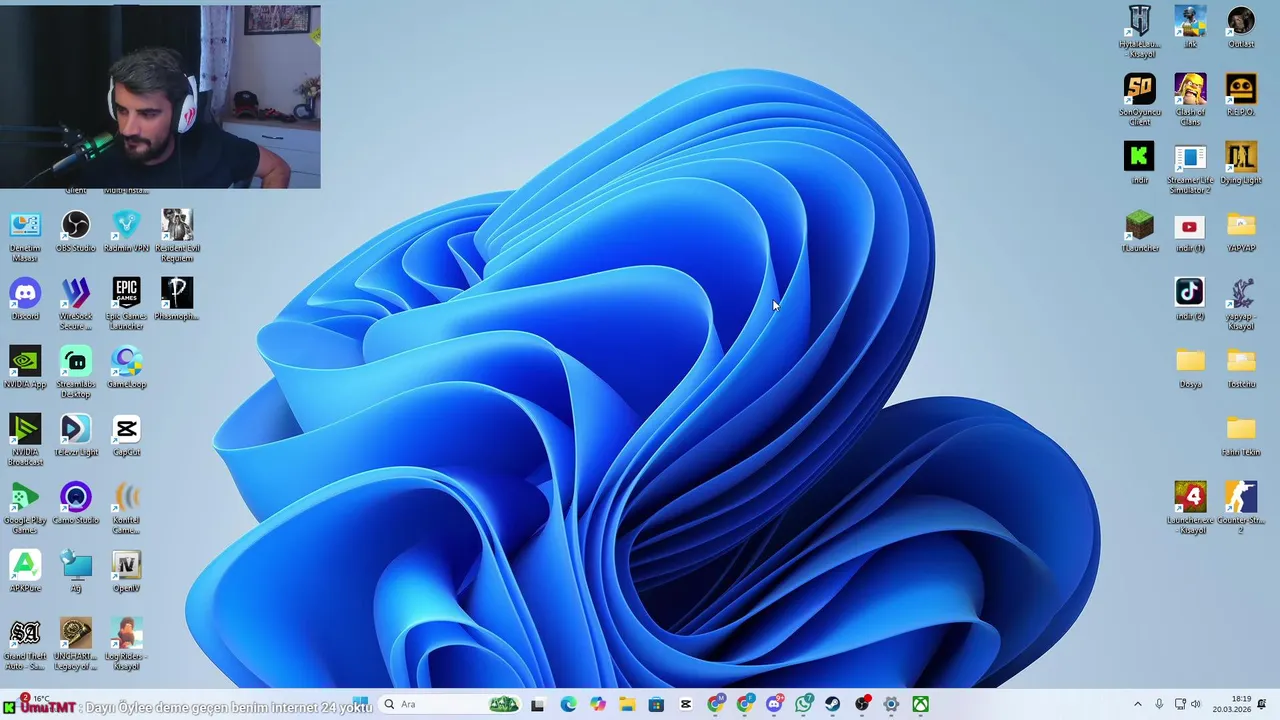Open Microsoft Store from taskbar
The image size is (1280, 720).
(656, 704)
